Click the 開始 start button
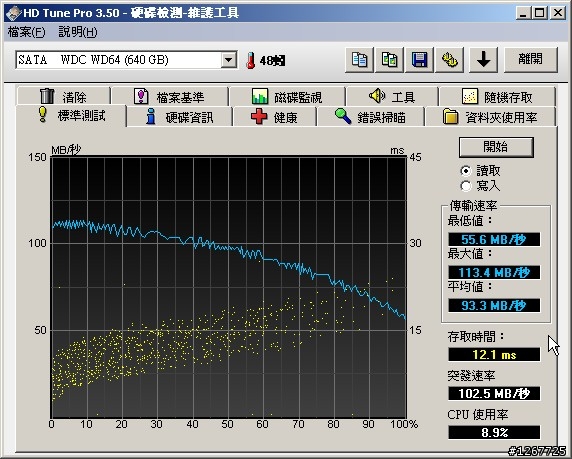This screenshot has width=572, height=459. [496, 147]
